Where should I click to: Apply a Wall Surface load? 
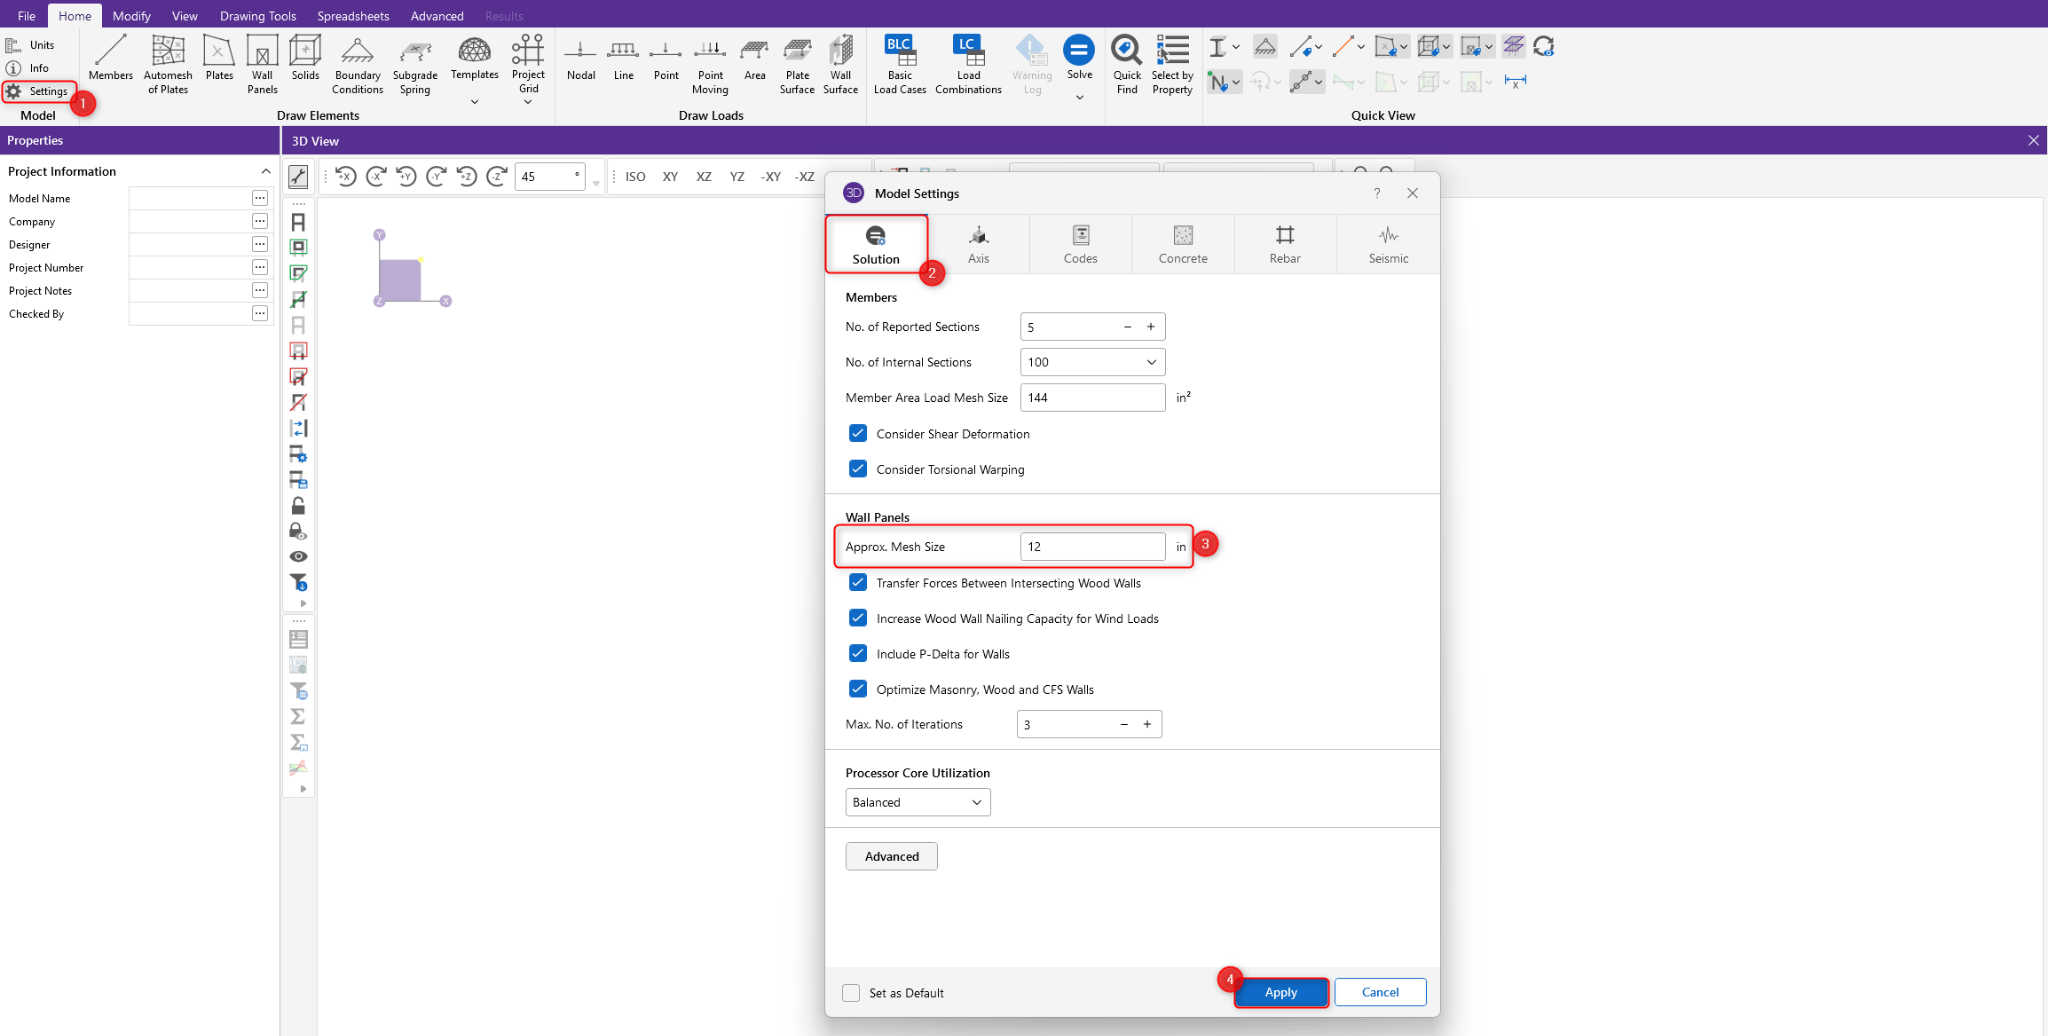coord(841,64)
